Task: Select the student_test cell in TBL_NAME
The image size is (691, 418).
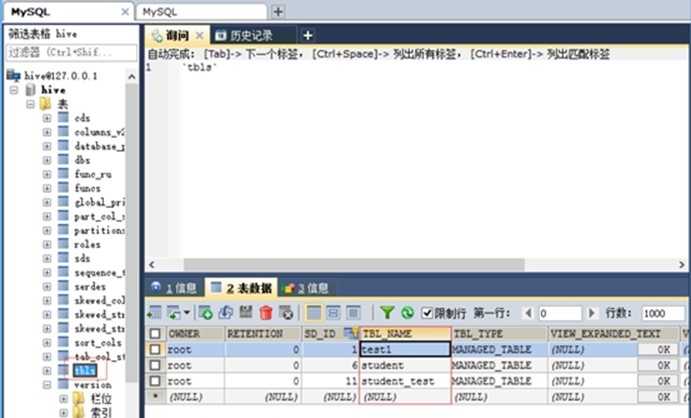Action: tap(405, 381)
